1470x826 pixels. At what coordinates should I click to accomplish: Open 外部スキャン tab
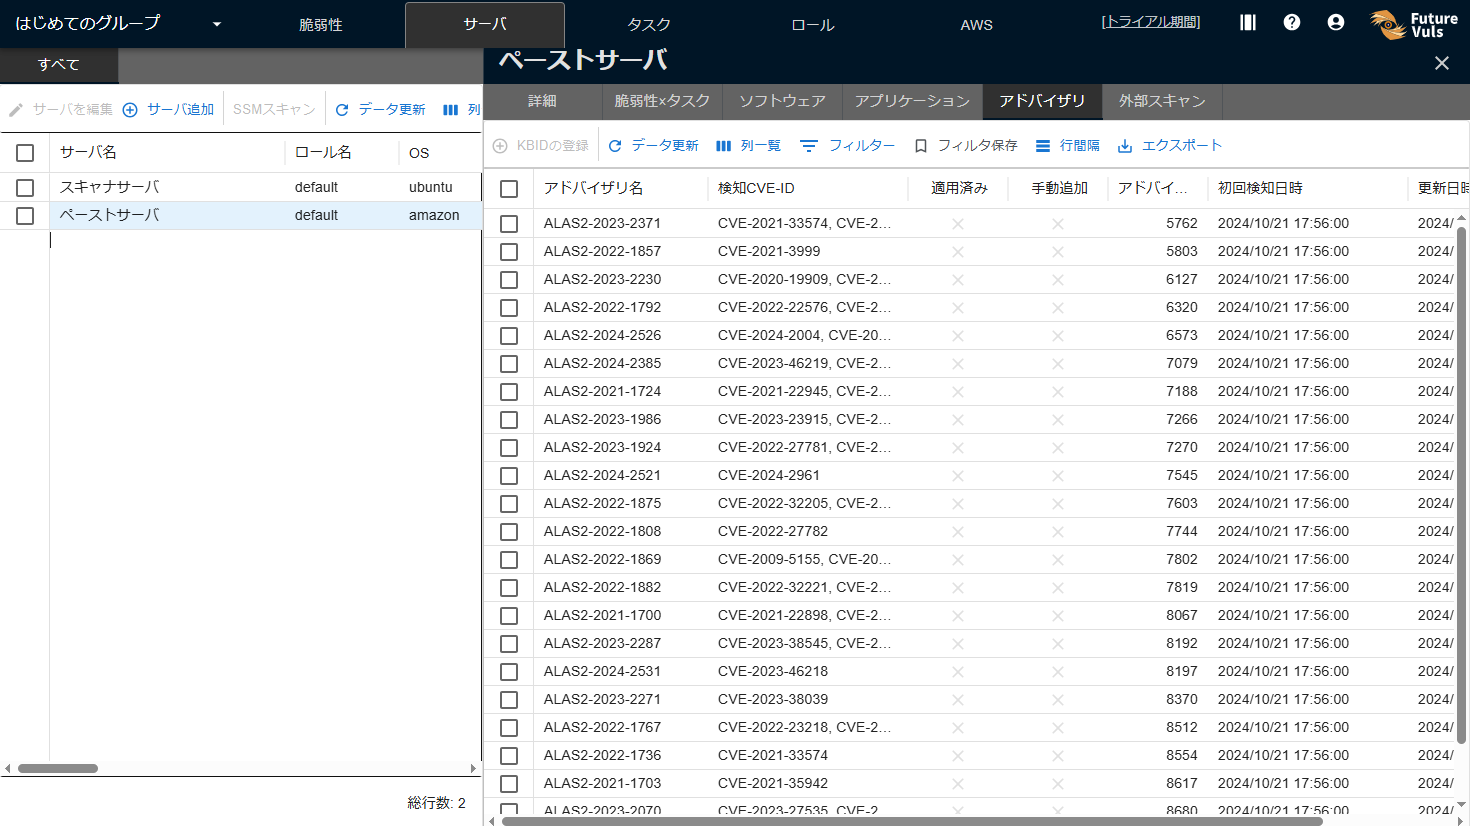(x=1162, y=101)
